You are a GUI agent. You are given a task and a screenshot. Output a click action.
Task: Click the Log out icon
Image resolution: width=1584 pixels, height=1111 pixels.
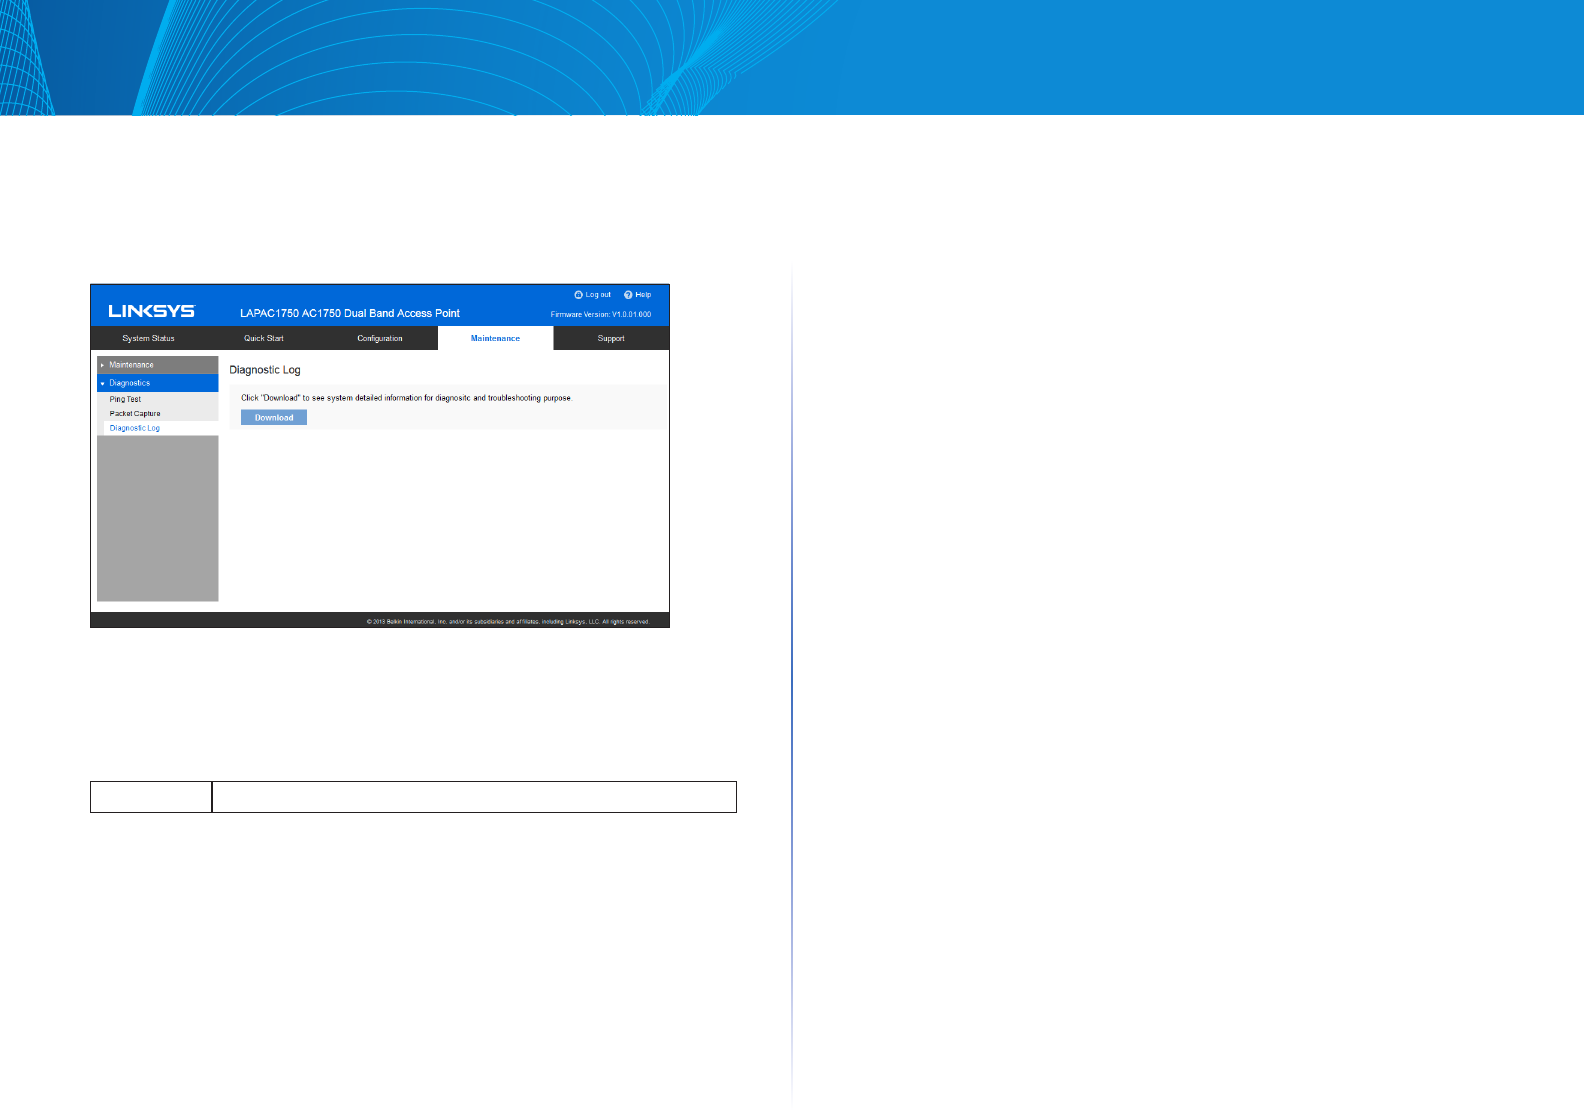click(578, 295)
